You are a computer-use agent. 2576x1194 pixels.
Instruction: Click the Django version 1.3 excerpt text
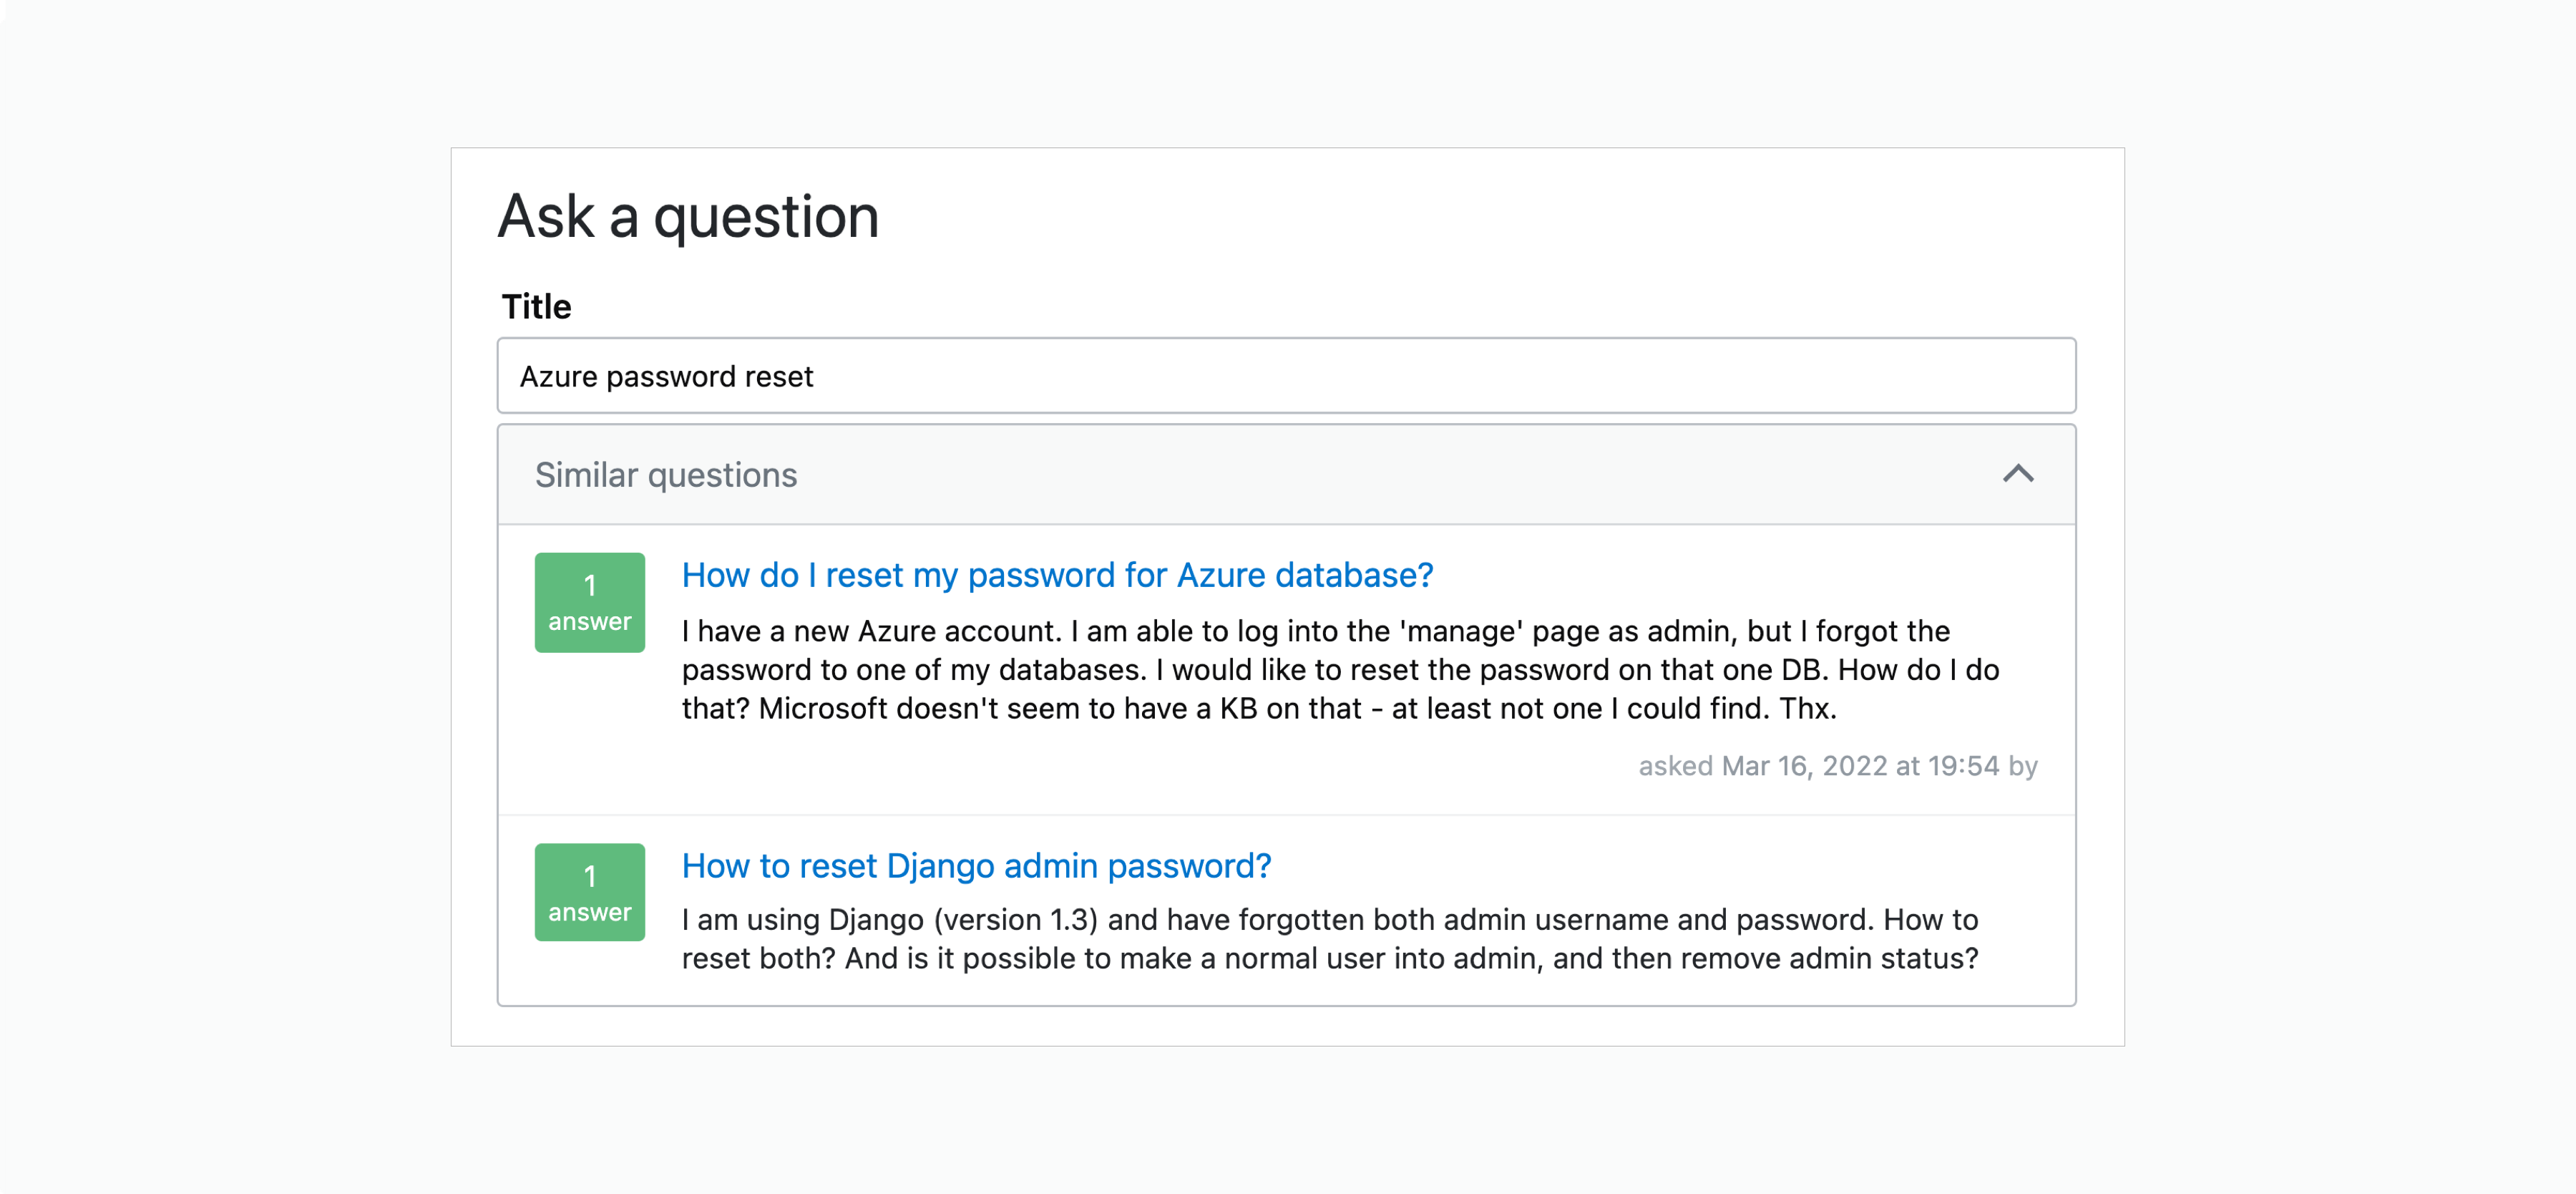1330,939
